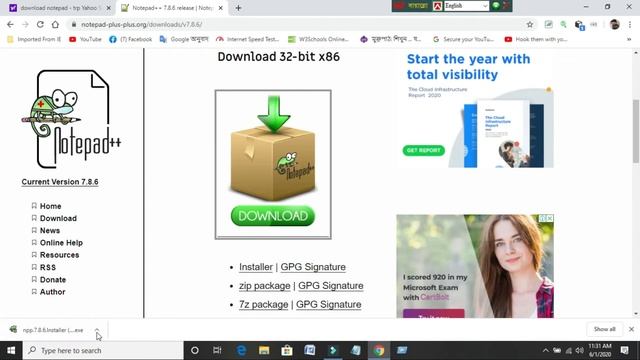Screen dimensions: 640x360
Task: Close the Microsoft Exam ad
Action: pyautogui.click(x=550, y=218)
